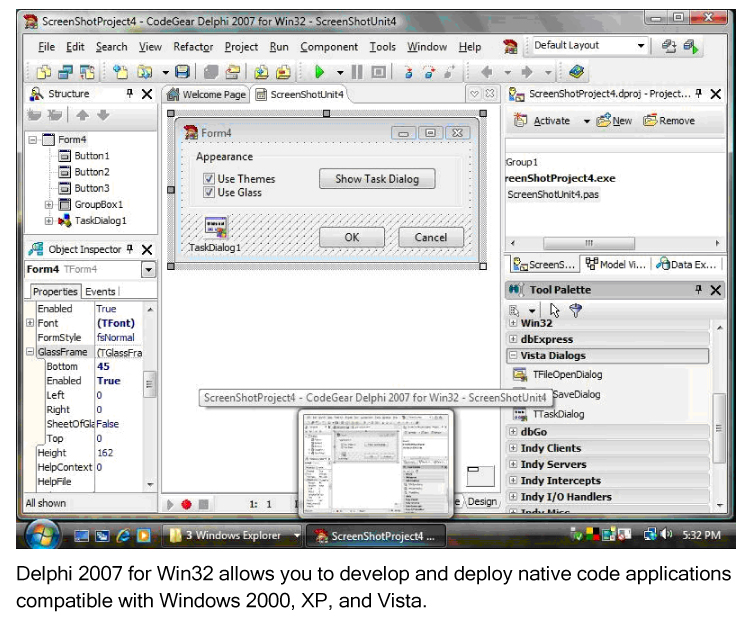Collapse the Vista Dialogs palette category
The height and width of the screenshot is (635, 749).
513,355
